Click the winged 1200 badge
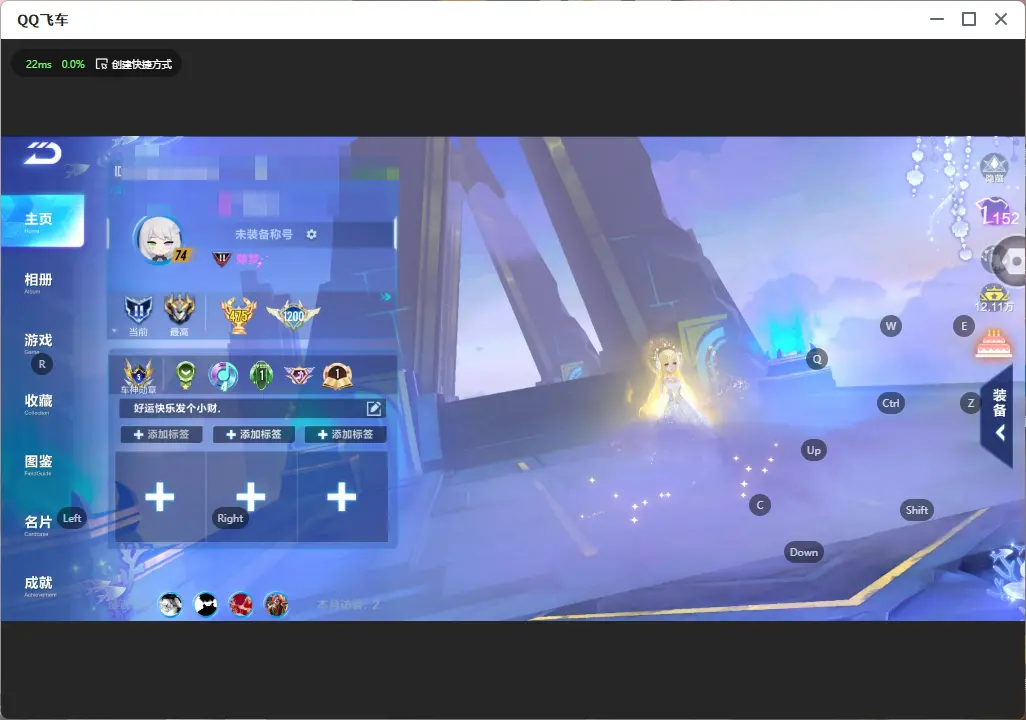 (x=293, y=316)
